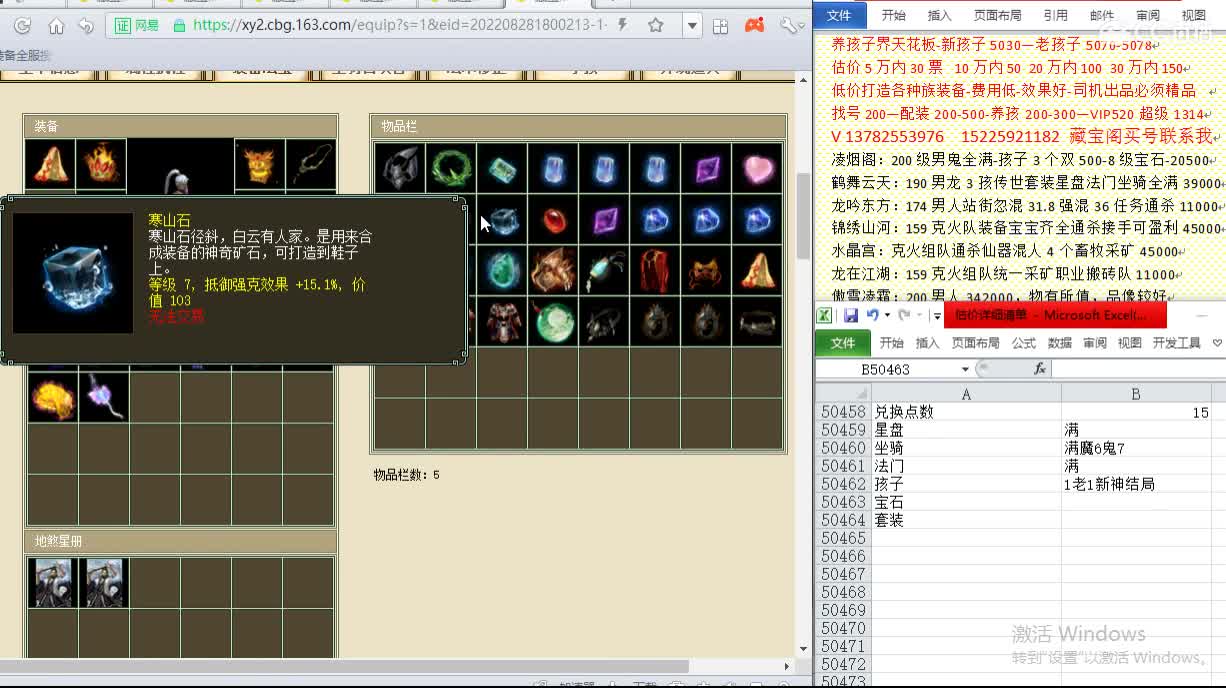
Task: Click the red game controller icon
Action: 757,26
